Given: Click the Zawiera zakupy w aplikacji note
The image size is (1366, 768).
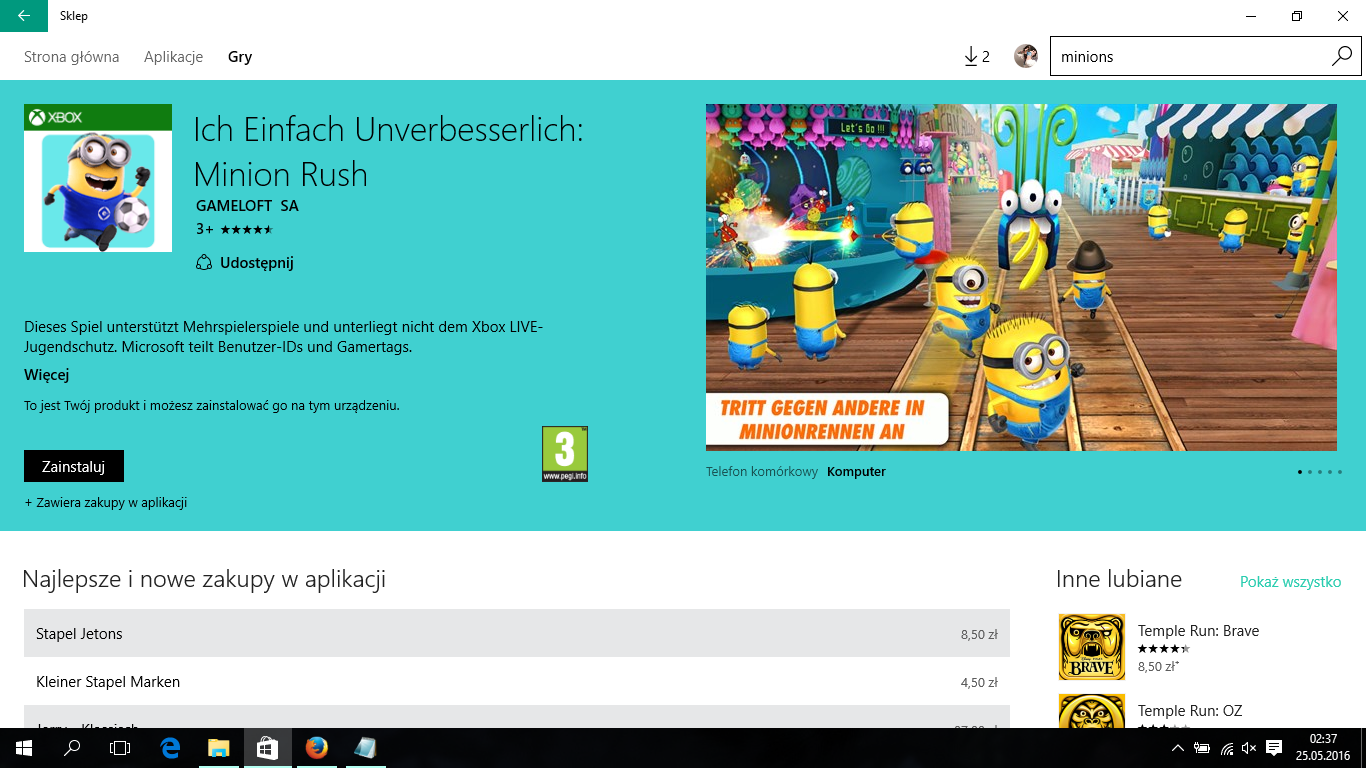Looking at the screenshot, I should (x=106, y=503).
